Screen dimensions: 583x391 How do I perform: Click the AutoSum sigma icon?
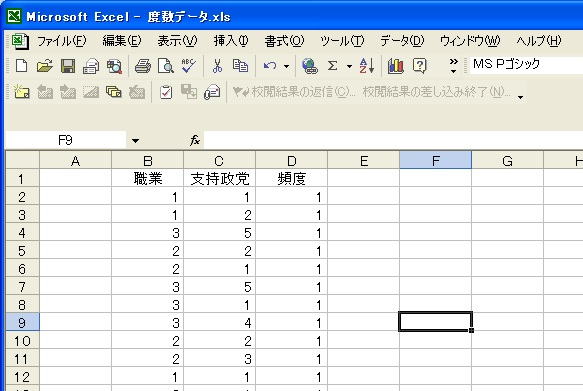pos(332,66)
